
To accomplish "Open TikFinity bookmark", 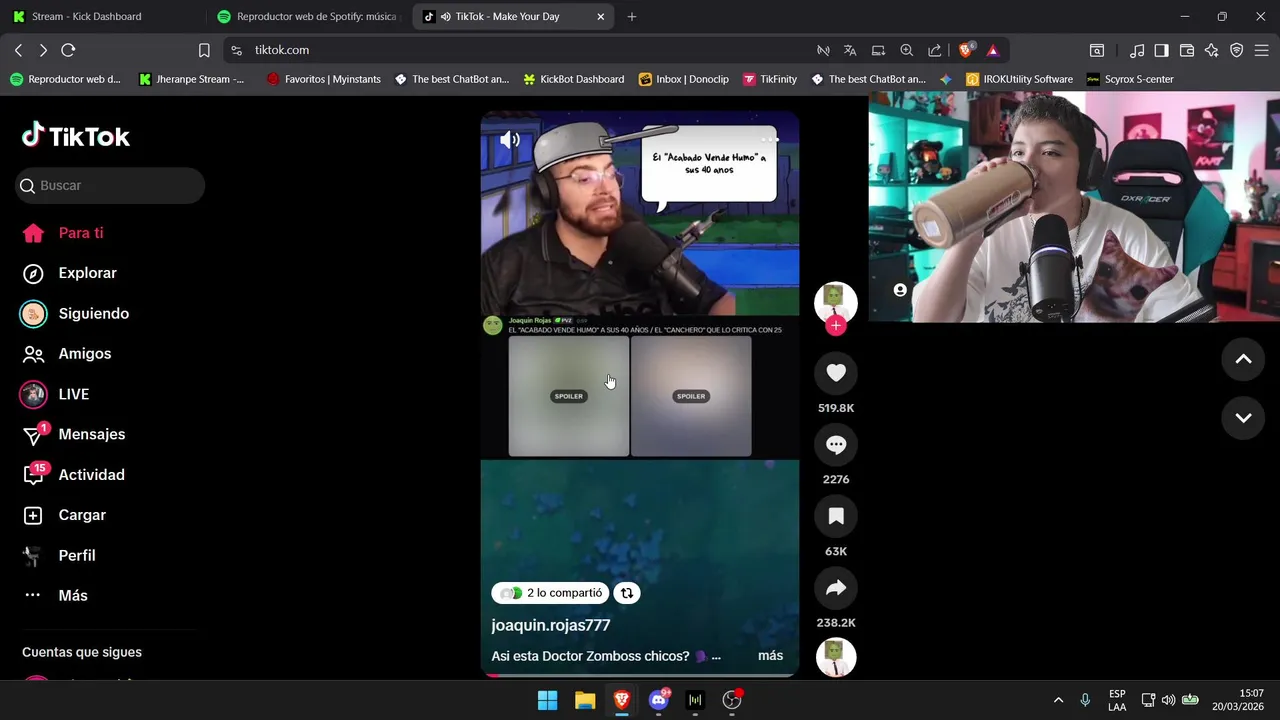I will click(x=770, y=79).
